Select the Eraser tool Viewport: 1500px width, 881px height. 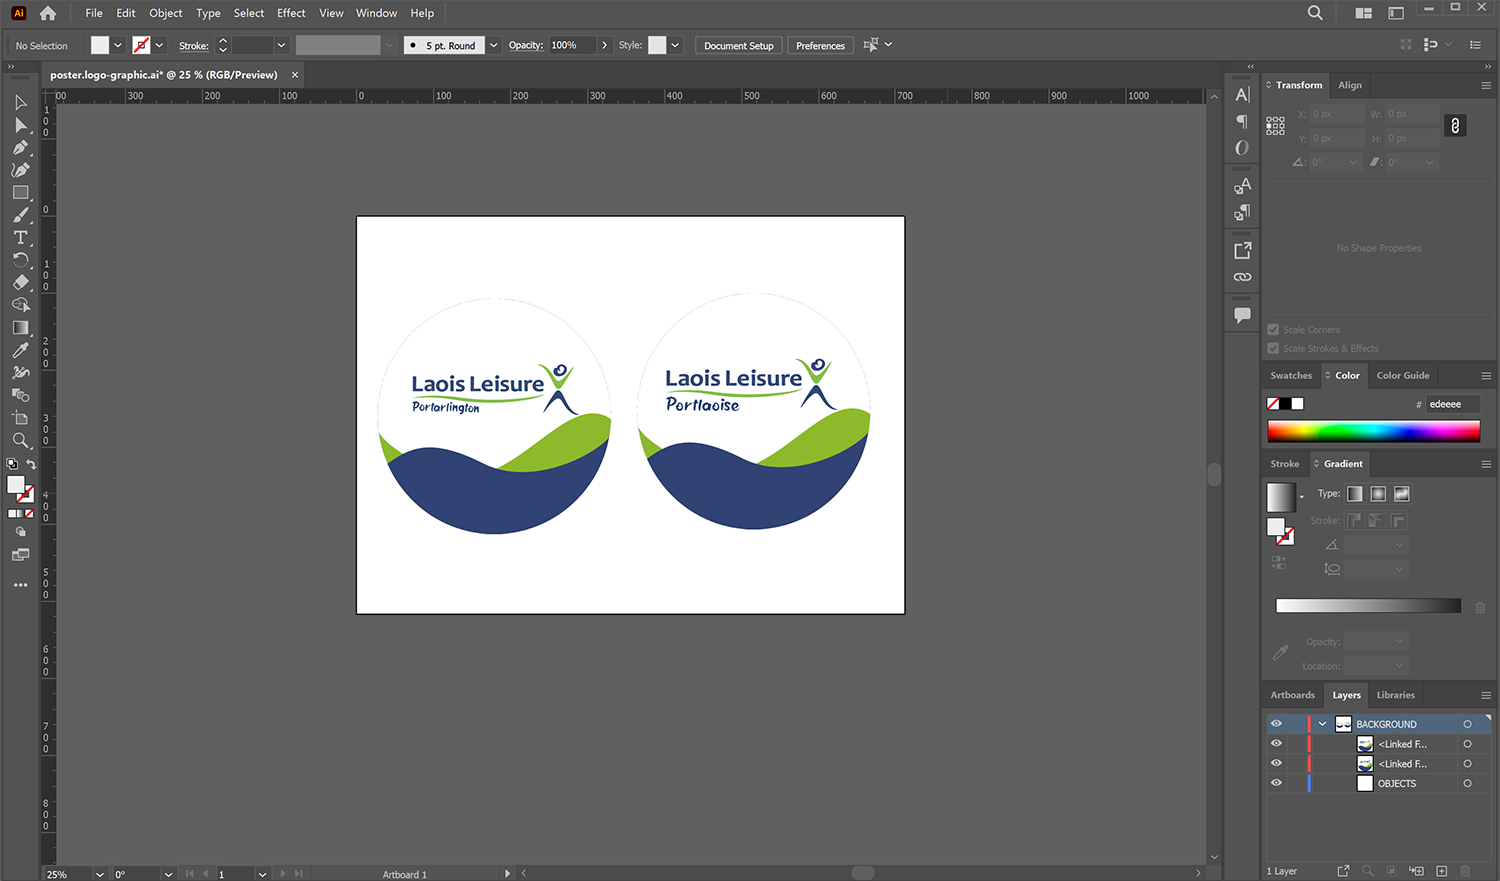point(20,282)
